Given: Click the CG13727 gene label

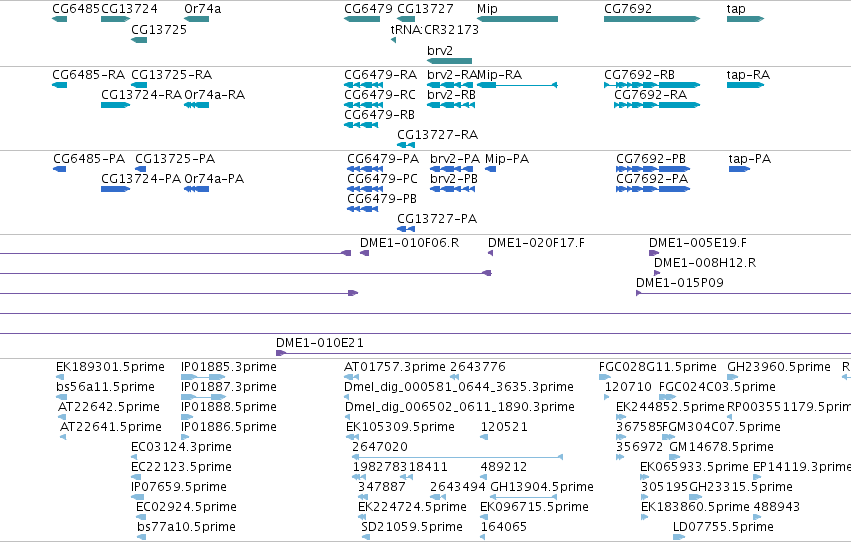Looking at the screenshot, I should pos(425,9).
